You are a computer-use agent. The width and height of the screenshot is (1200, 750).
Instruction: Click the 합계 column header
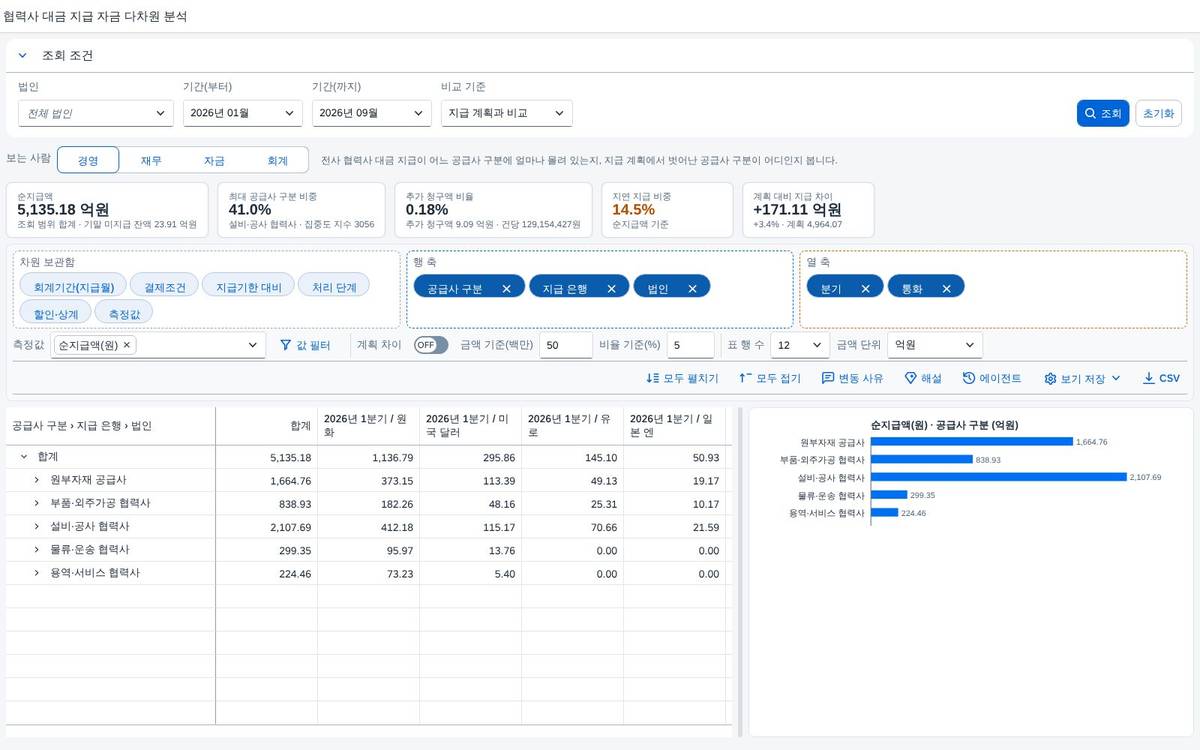267,426
